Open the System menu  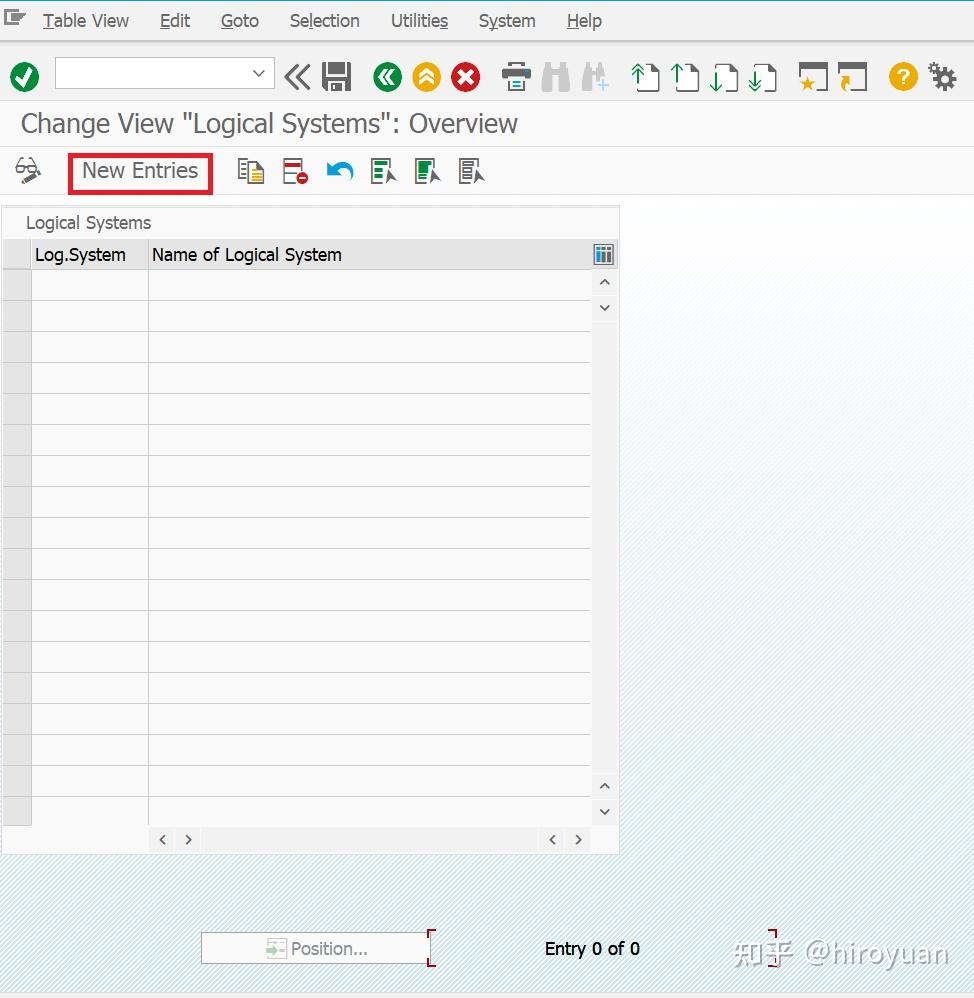tap(507, 21)
